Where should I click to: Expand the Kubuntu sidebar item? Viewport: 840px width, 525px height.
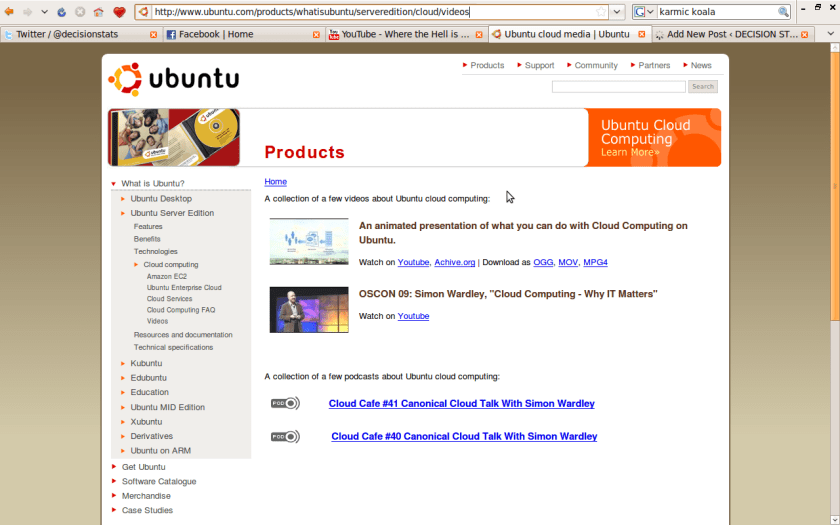[124, 363]
